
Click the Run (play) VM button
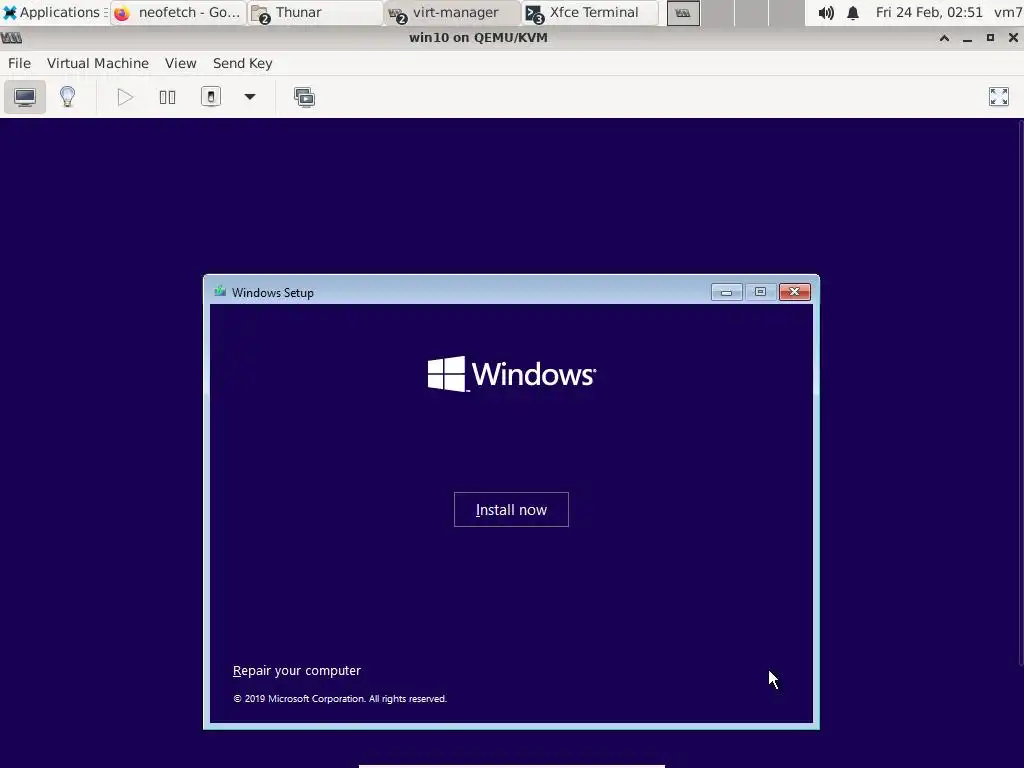click(x=125, y=97)
